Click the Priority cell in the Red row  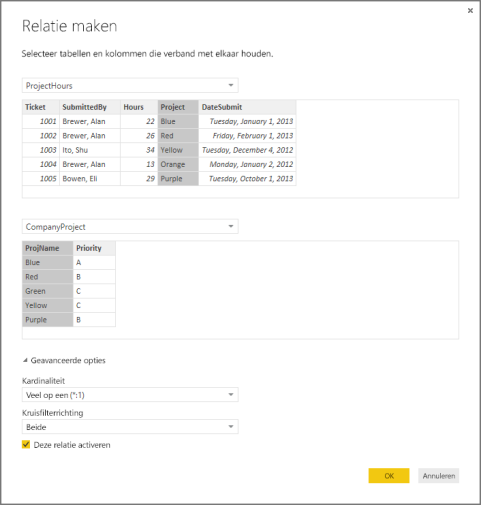coord(94,277)
